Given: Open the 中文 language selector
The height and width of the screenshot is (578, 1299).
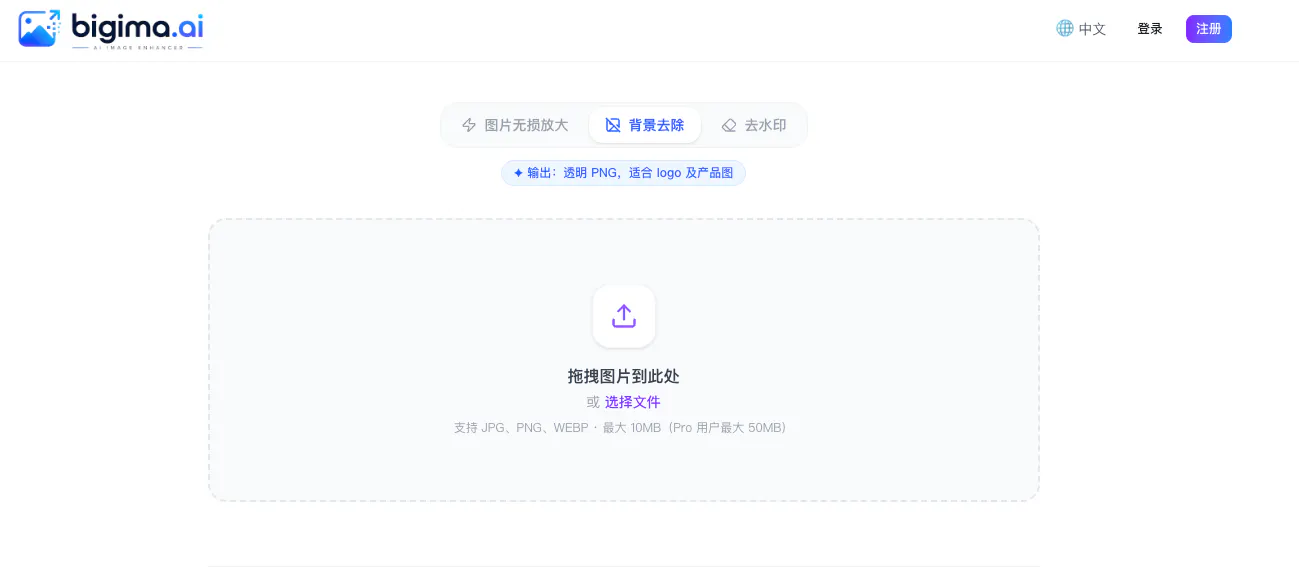Looking at the screenshot, I should click(1081, 29).
